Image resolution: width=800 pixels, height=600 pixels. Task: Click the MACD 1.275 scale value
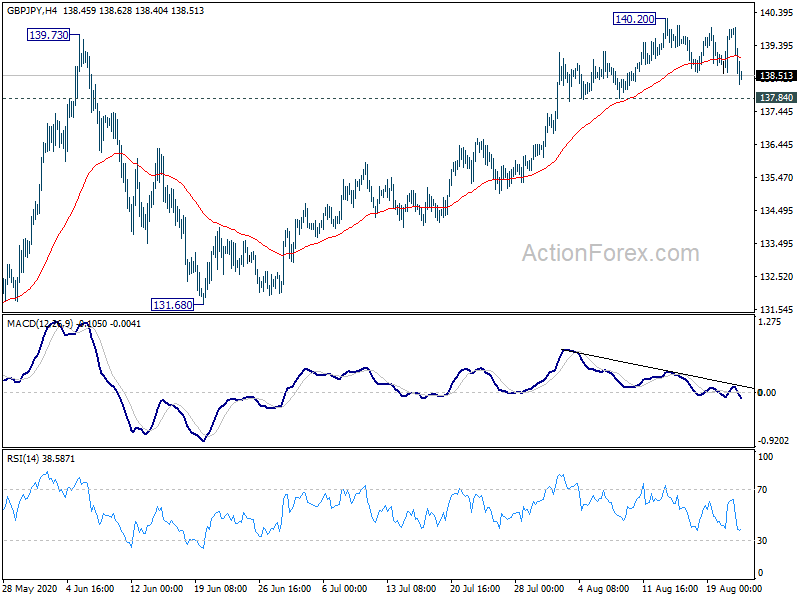pyautogui.click(x=769, y=322)
